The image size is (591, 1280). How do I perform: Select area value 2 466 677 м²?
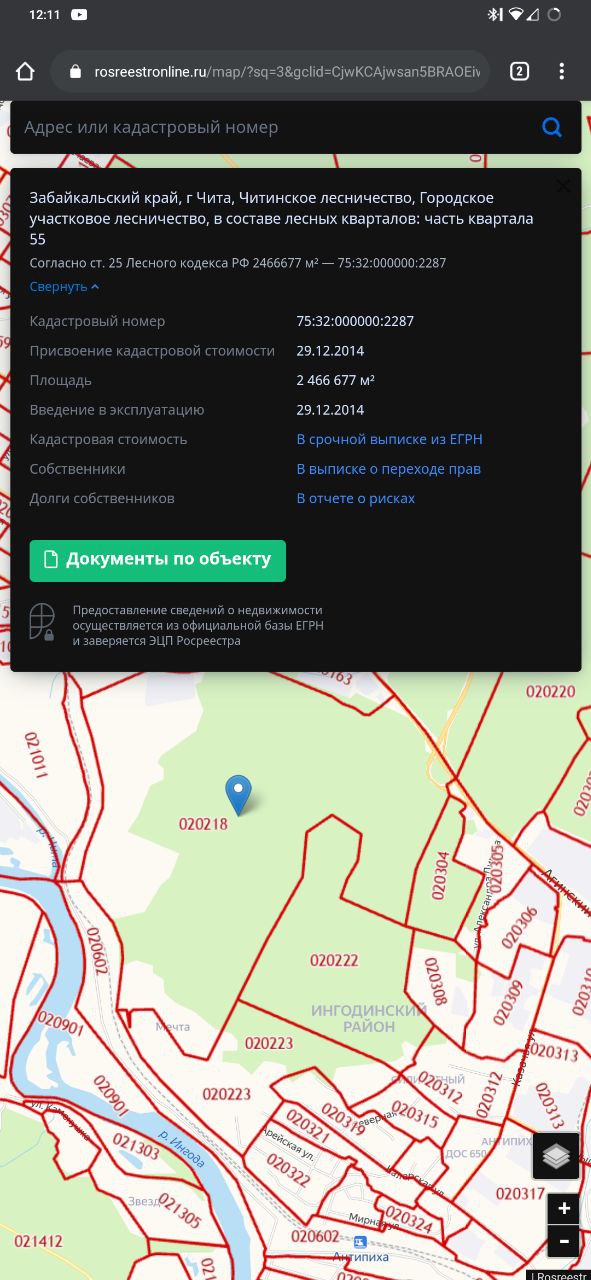[x=335, y=380]
